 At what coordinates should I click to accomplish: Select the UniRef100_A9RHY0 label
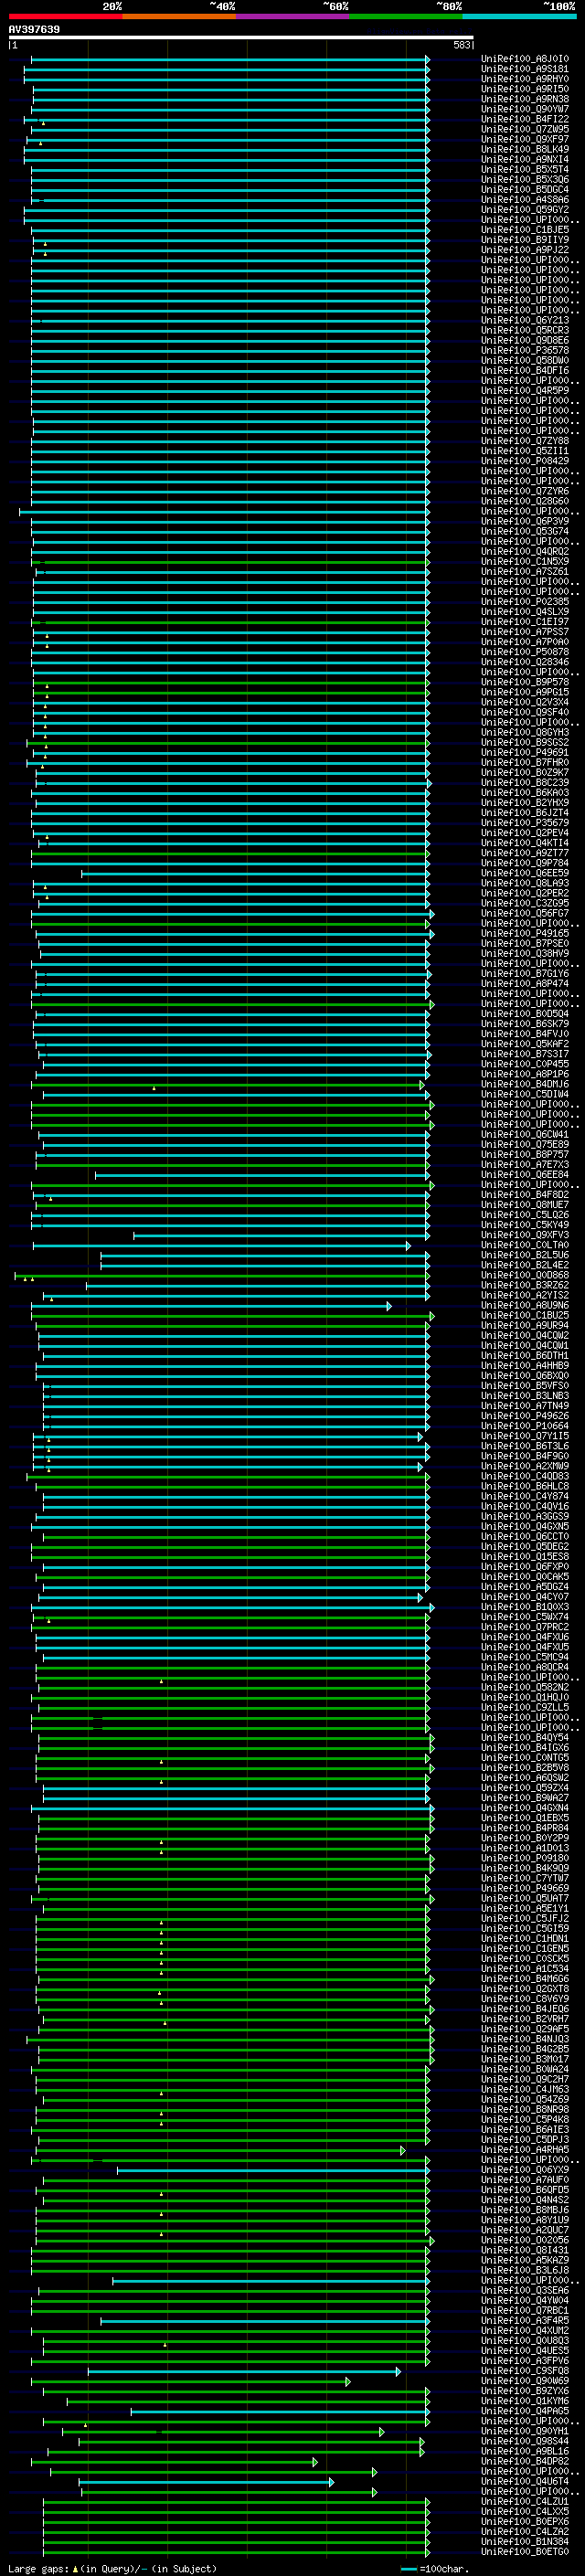pos(525,79)
